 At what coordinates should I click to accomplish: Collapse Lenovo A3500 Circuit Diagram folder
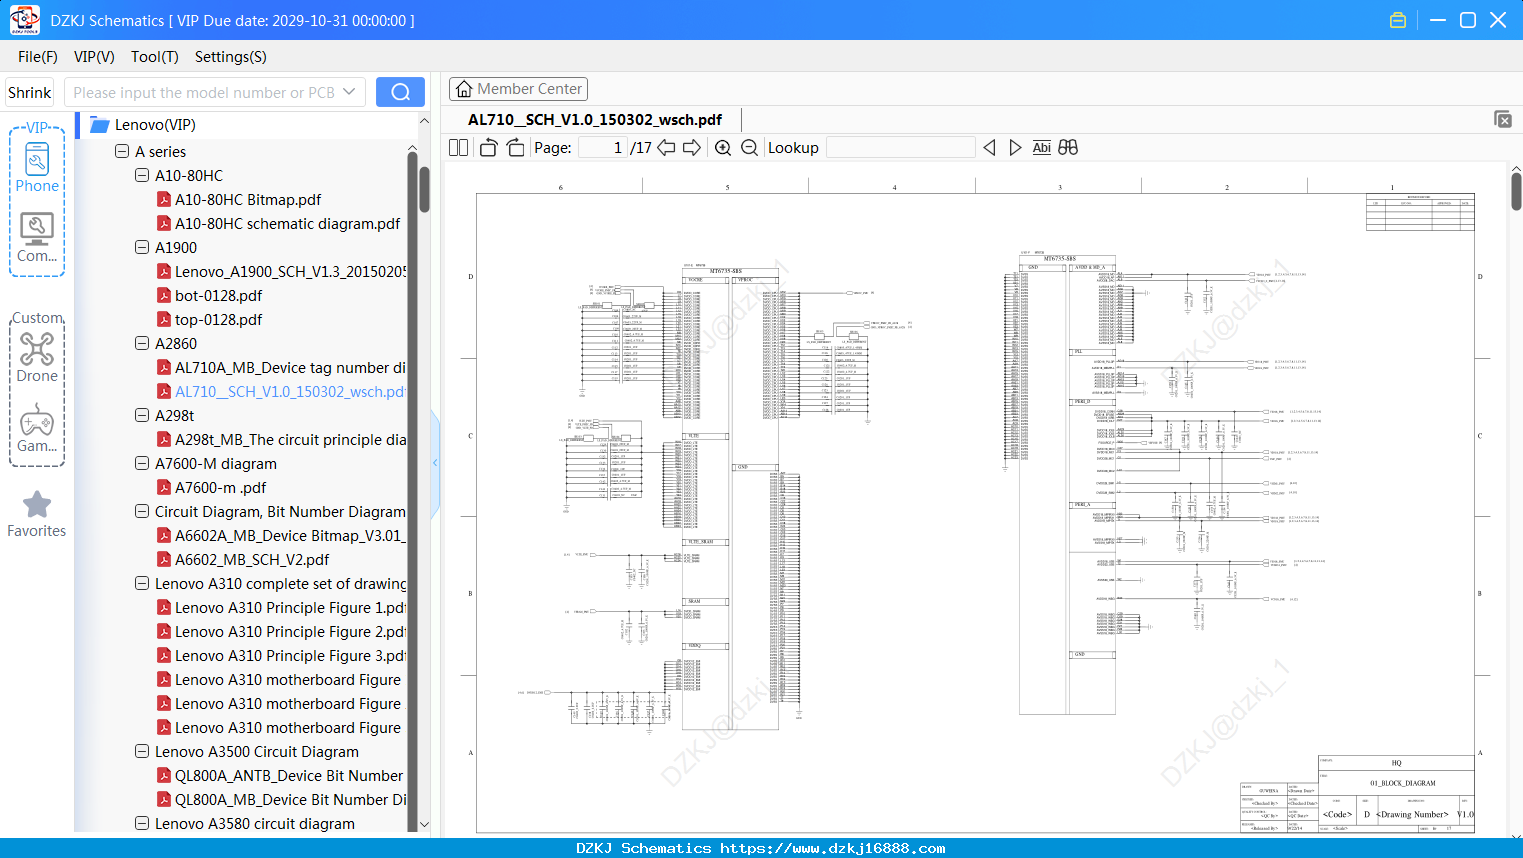142,751
